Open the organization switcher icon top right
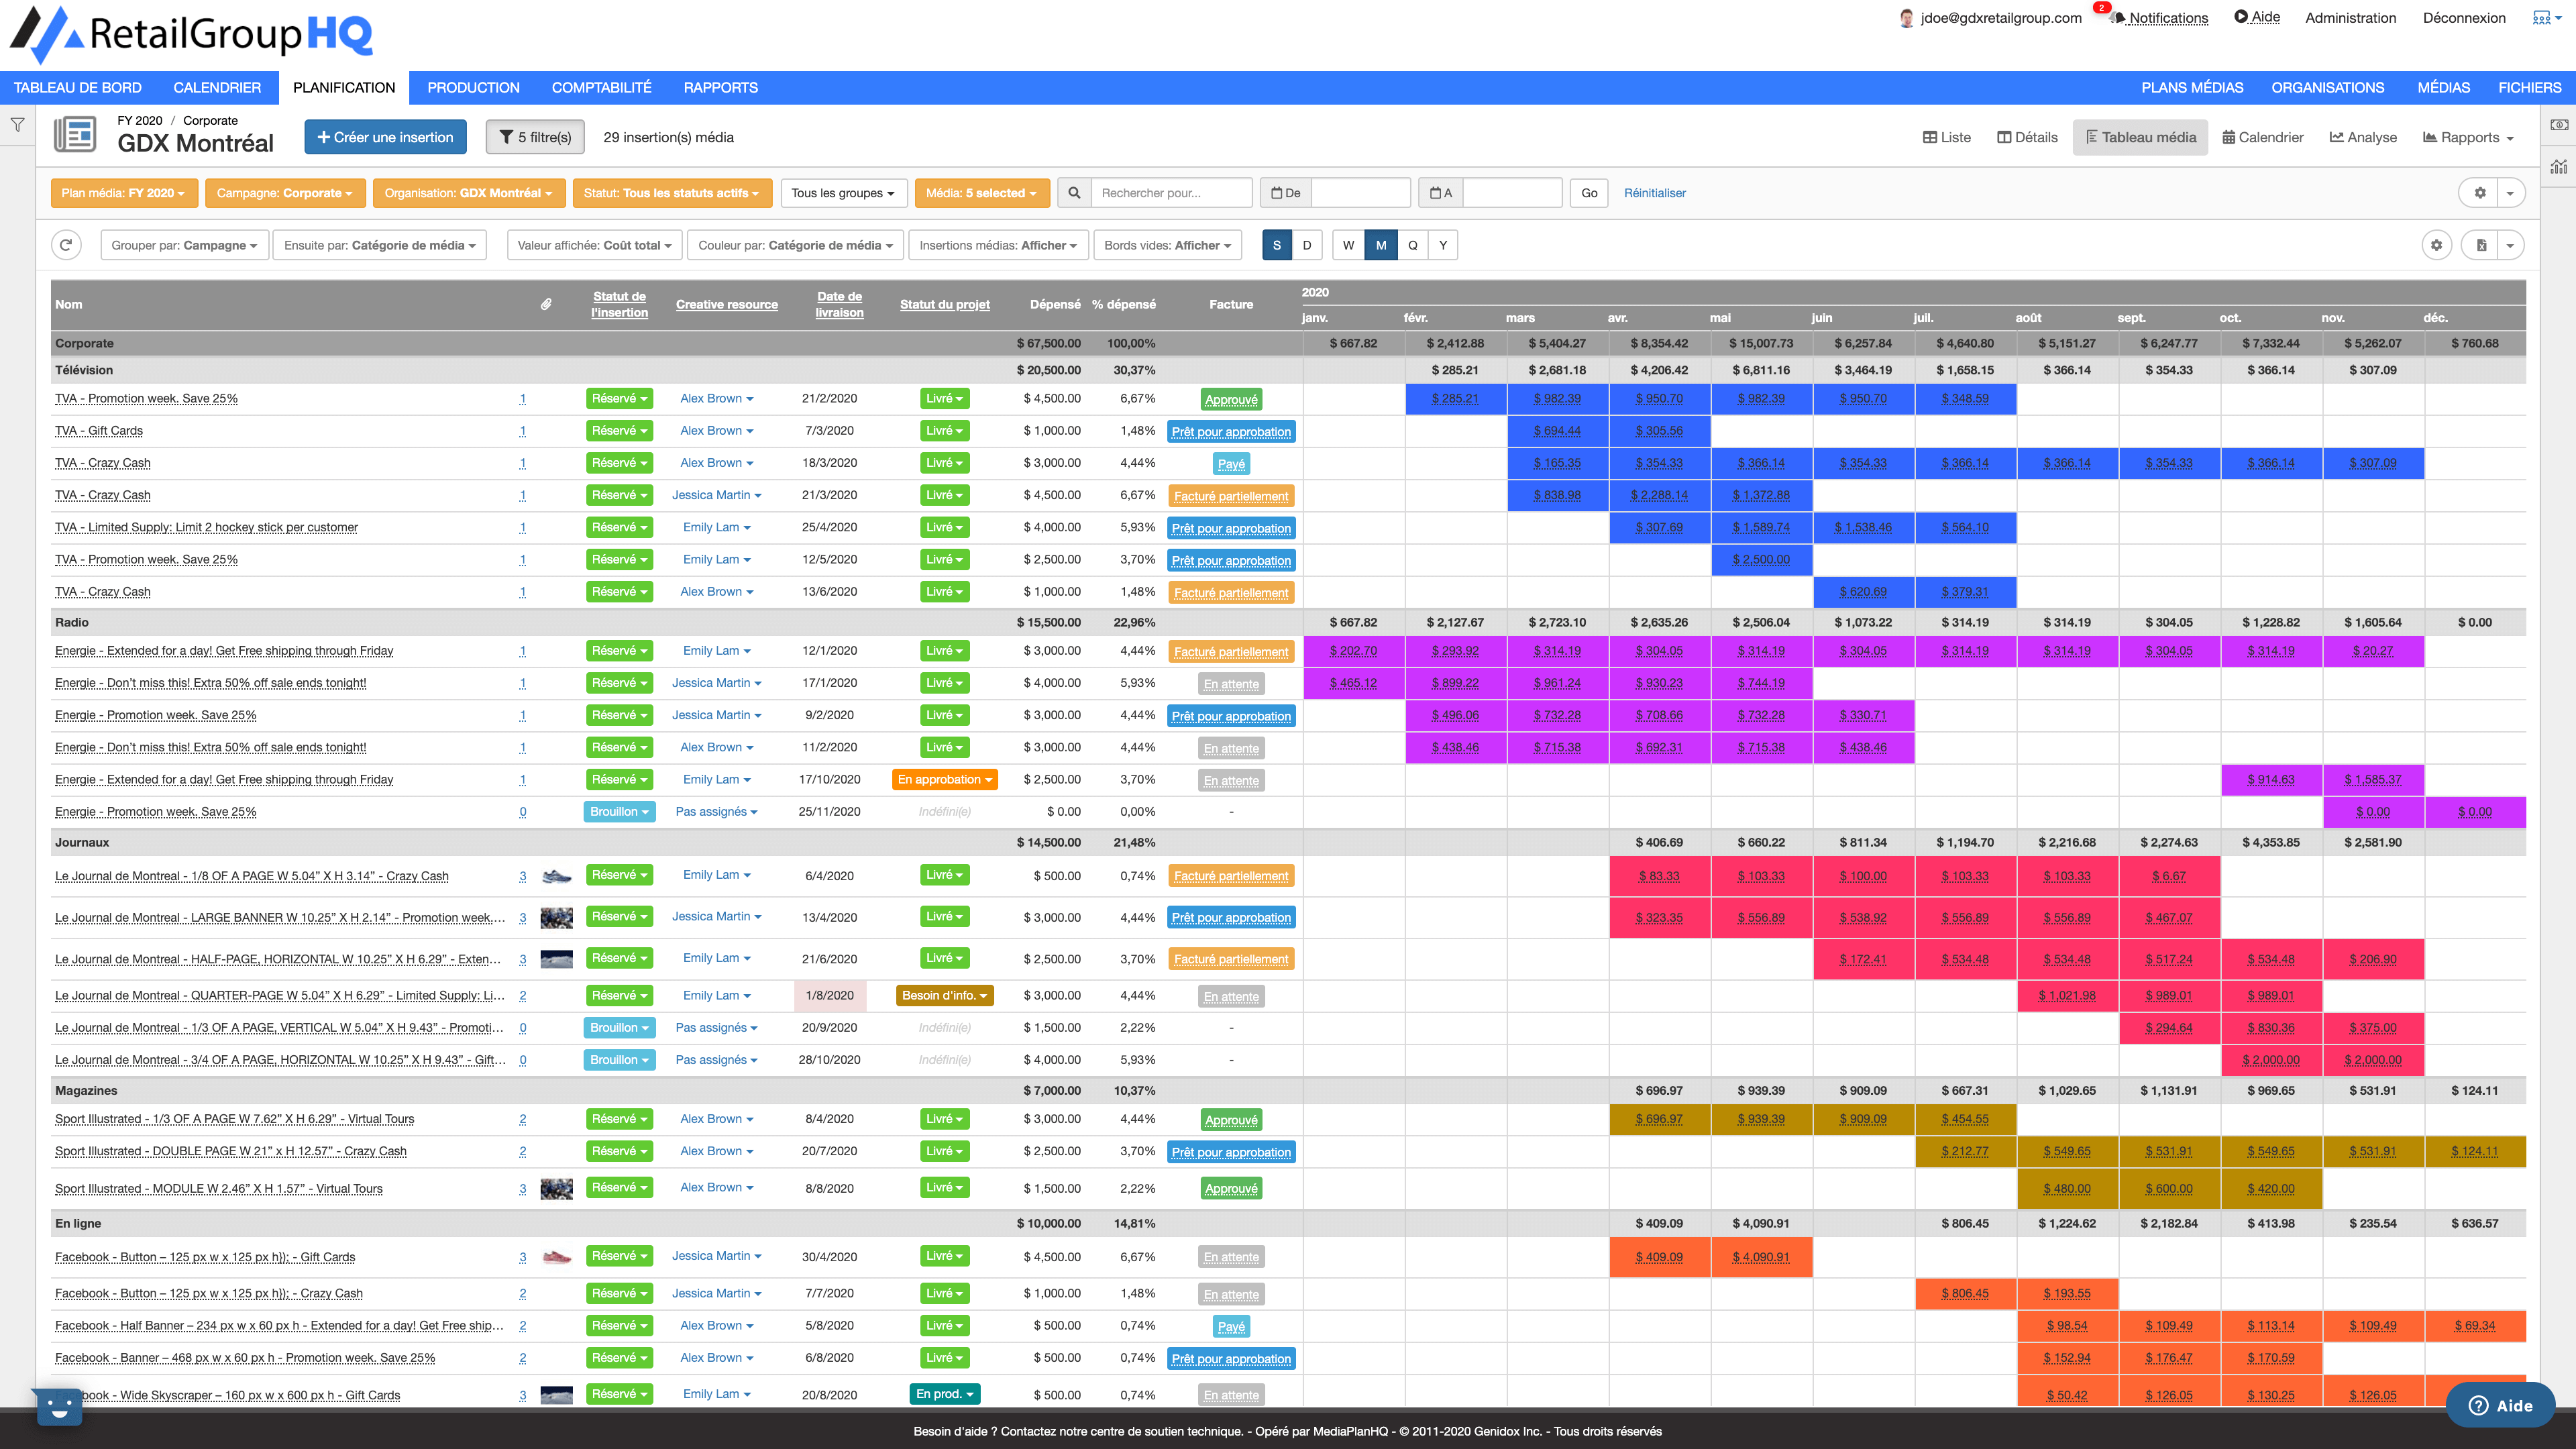This screenshot has width=2576, height=1449. tap(2546, 18)
